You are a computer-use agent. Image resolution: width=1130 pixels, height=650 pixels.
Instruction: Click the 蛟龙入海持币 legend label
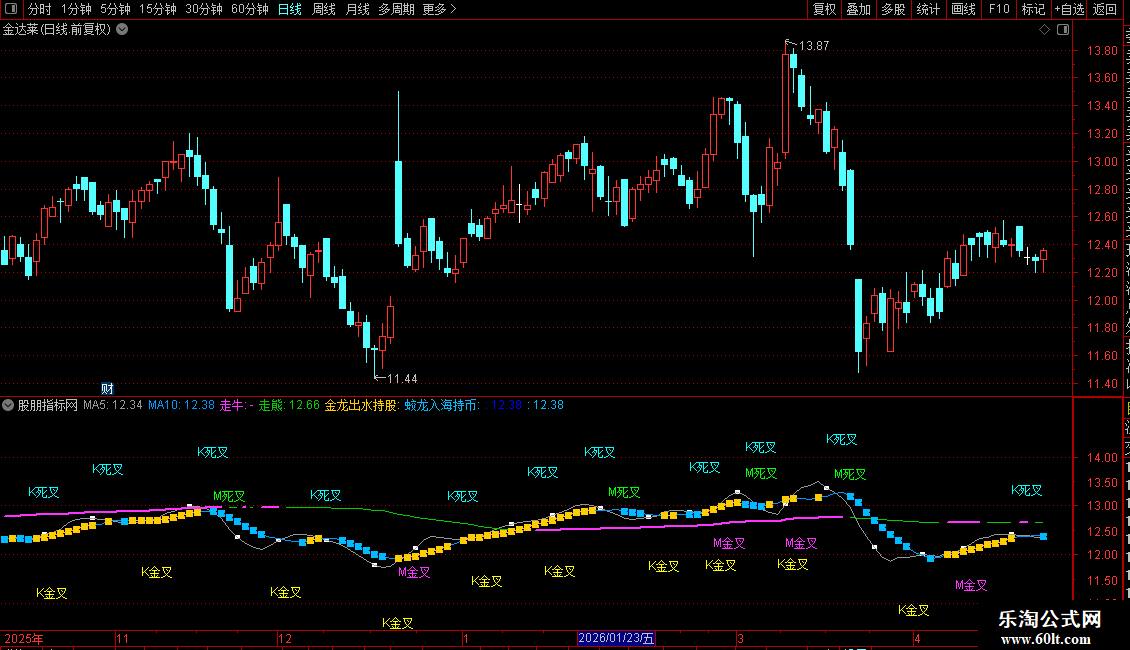pyautogui.click(x=441, y=405)
